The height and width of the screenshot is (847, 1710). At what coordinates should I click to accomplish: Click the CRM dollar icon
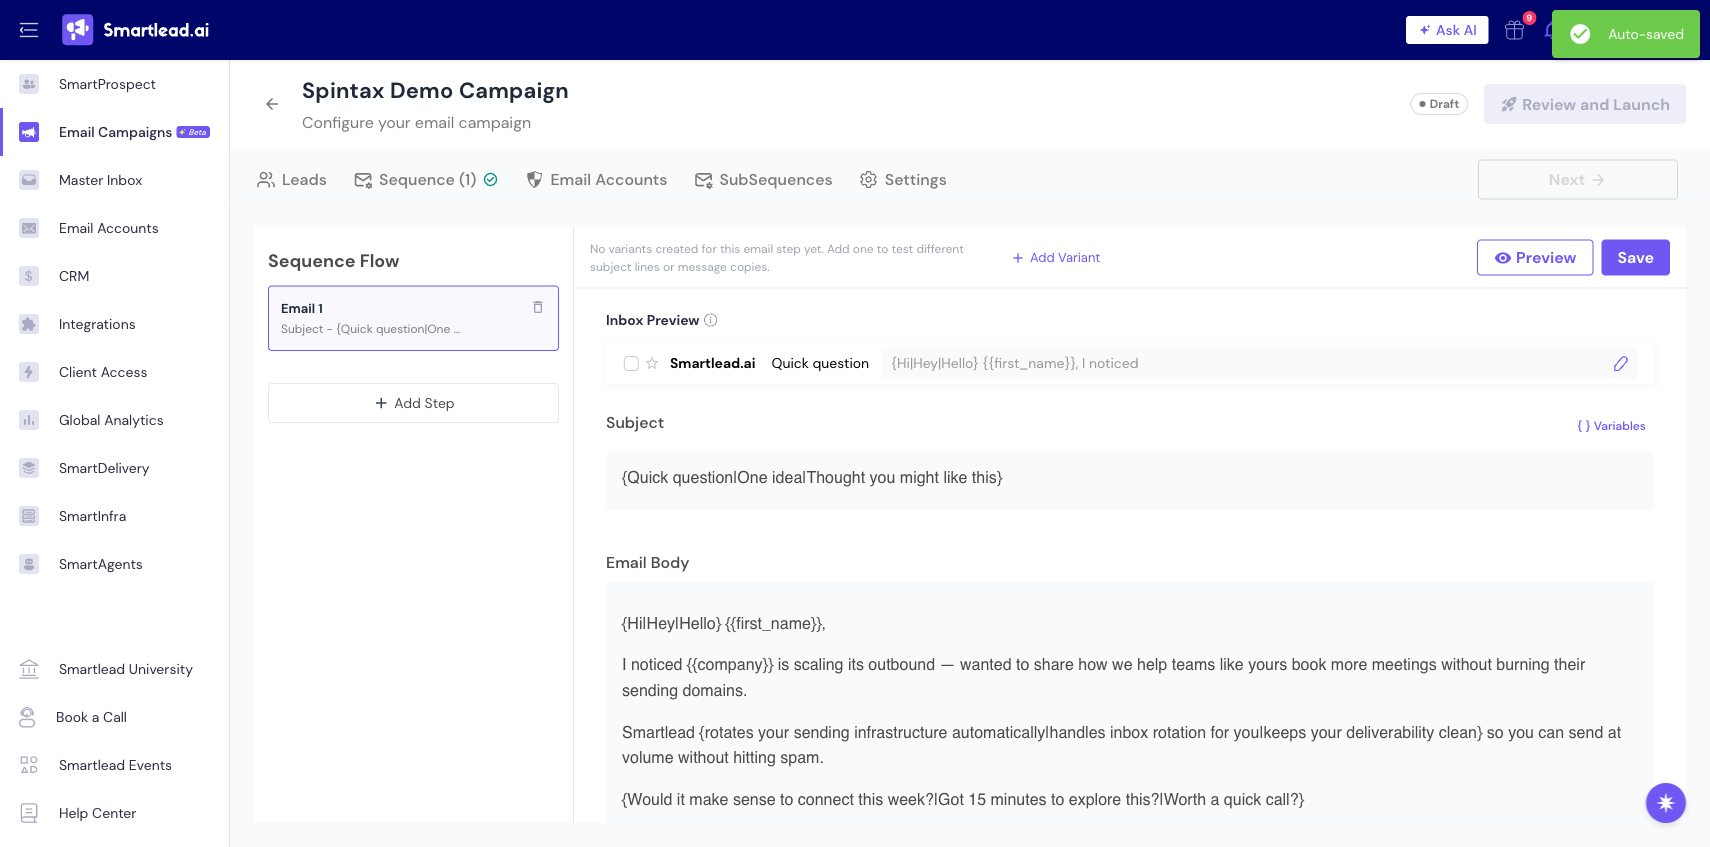tap(29, 276)
